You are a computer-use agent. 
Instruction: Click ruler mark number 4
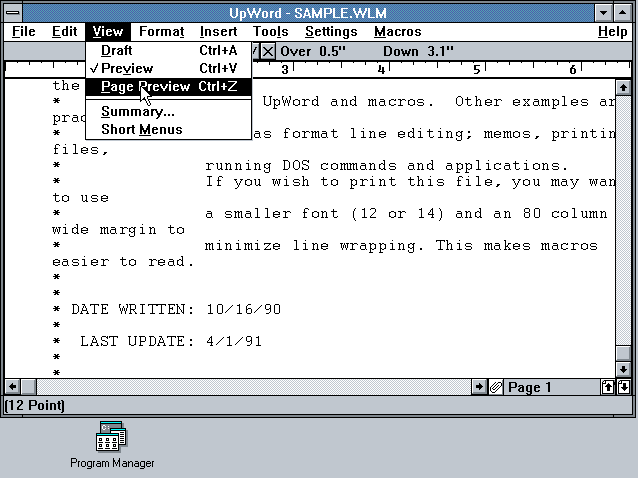[381, 70]
